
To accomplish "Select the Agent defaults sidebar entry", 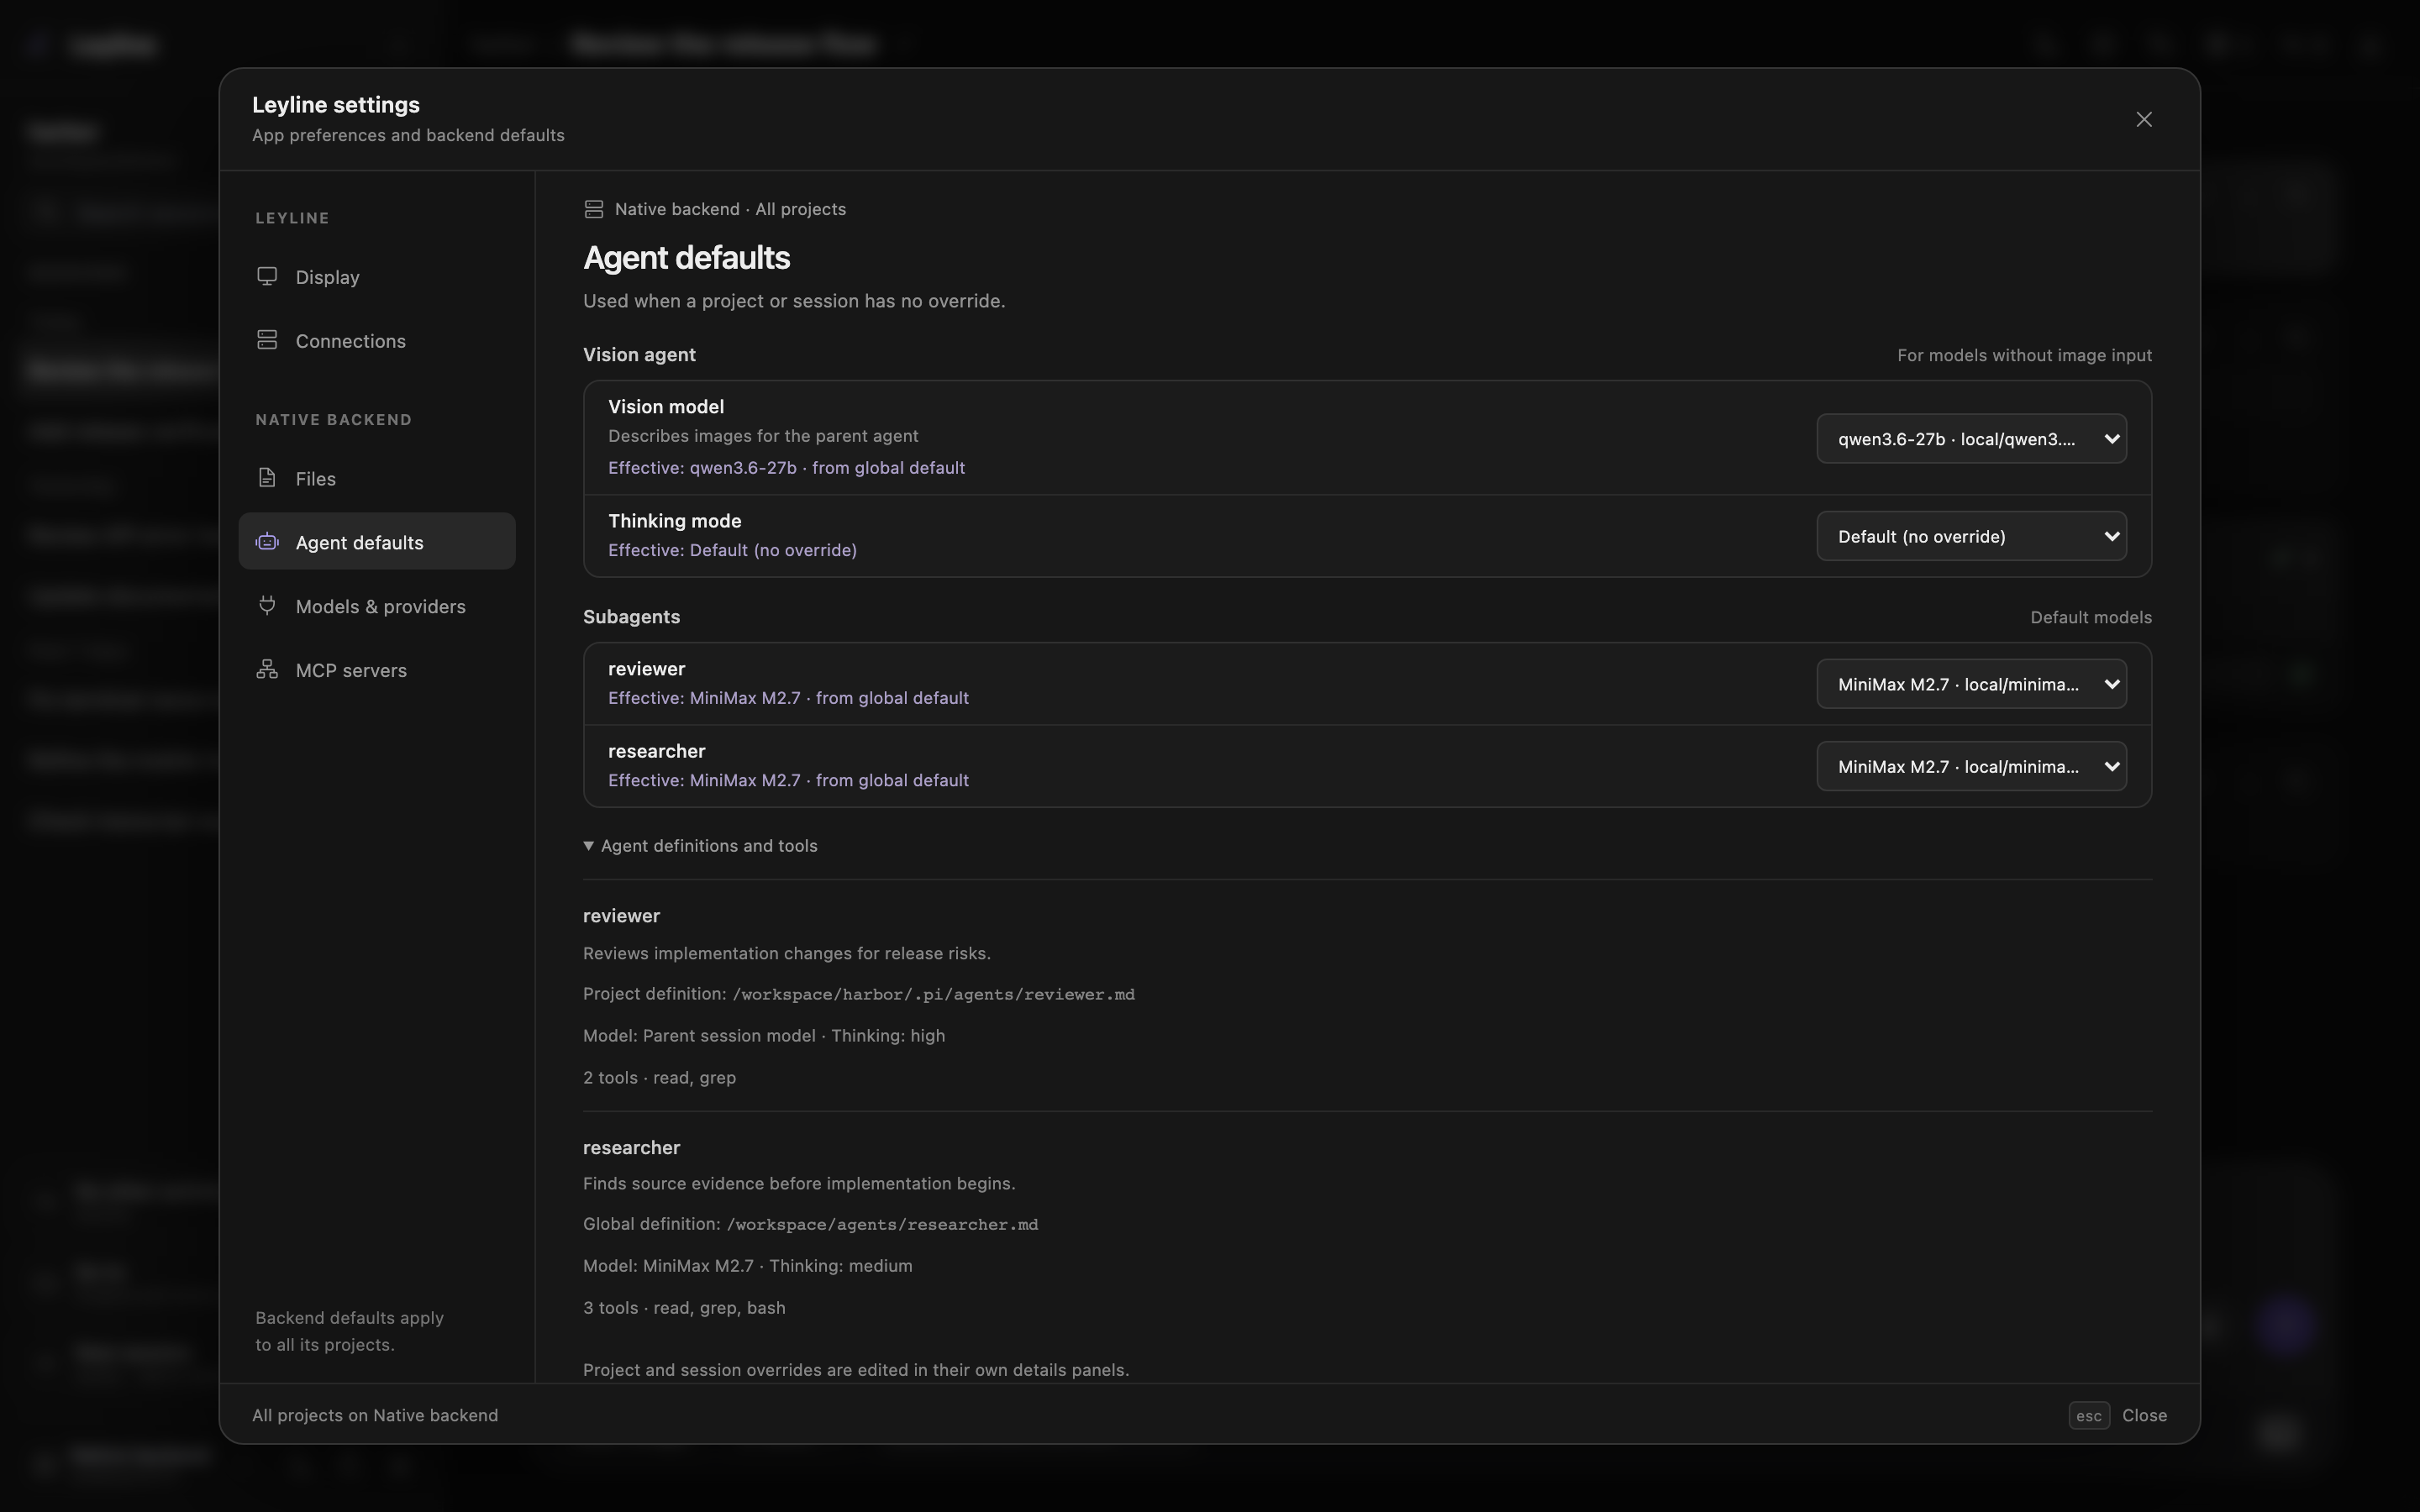I will pyautogui.click(x=377, y=542).
